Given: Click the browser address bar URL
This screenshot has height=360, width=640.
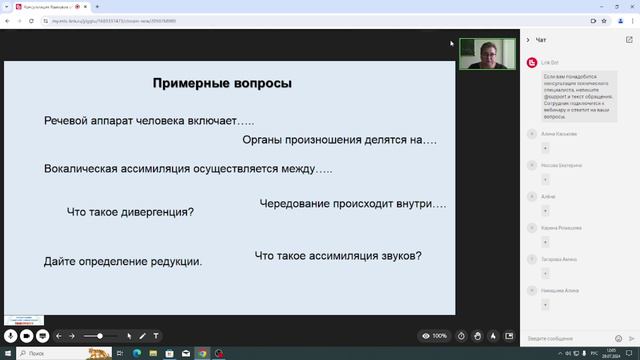Looking at the screenshot, I should point(114,21).
